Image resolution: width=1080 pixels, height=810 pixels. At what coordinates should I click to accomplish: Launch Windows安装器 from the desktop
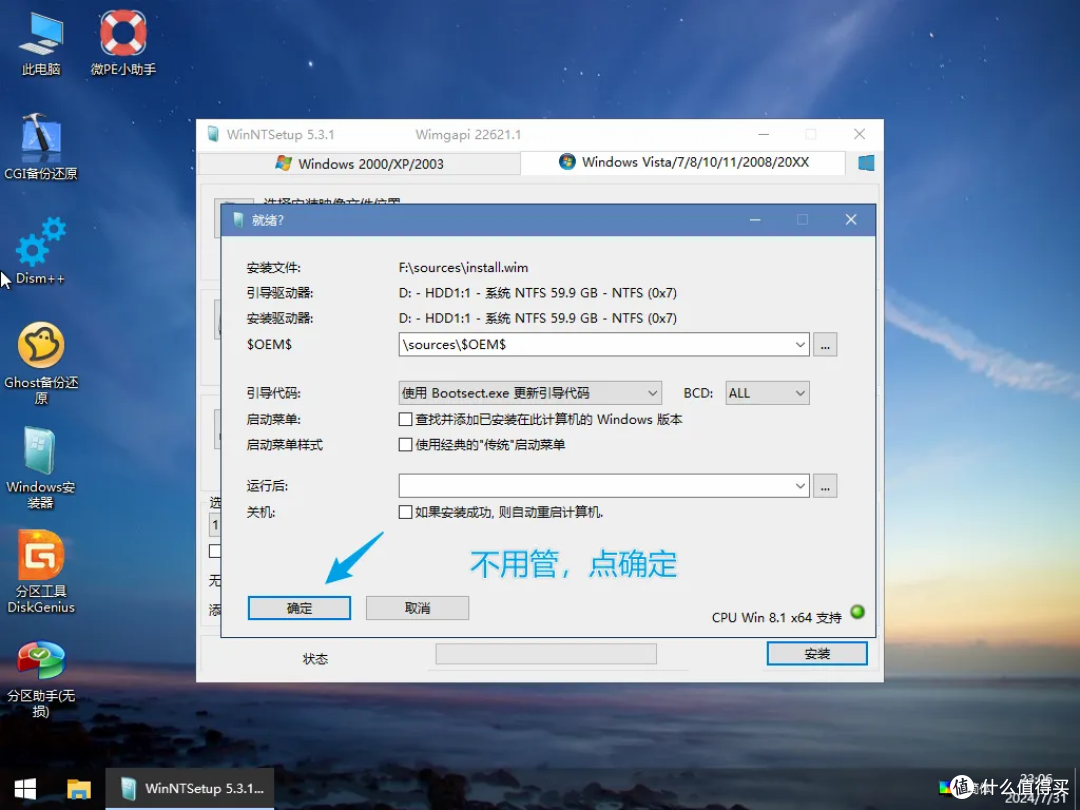tap(40, 462)
